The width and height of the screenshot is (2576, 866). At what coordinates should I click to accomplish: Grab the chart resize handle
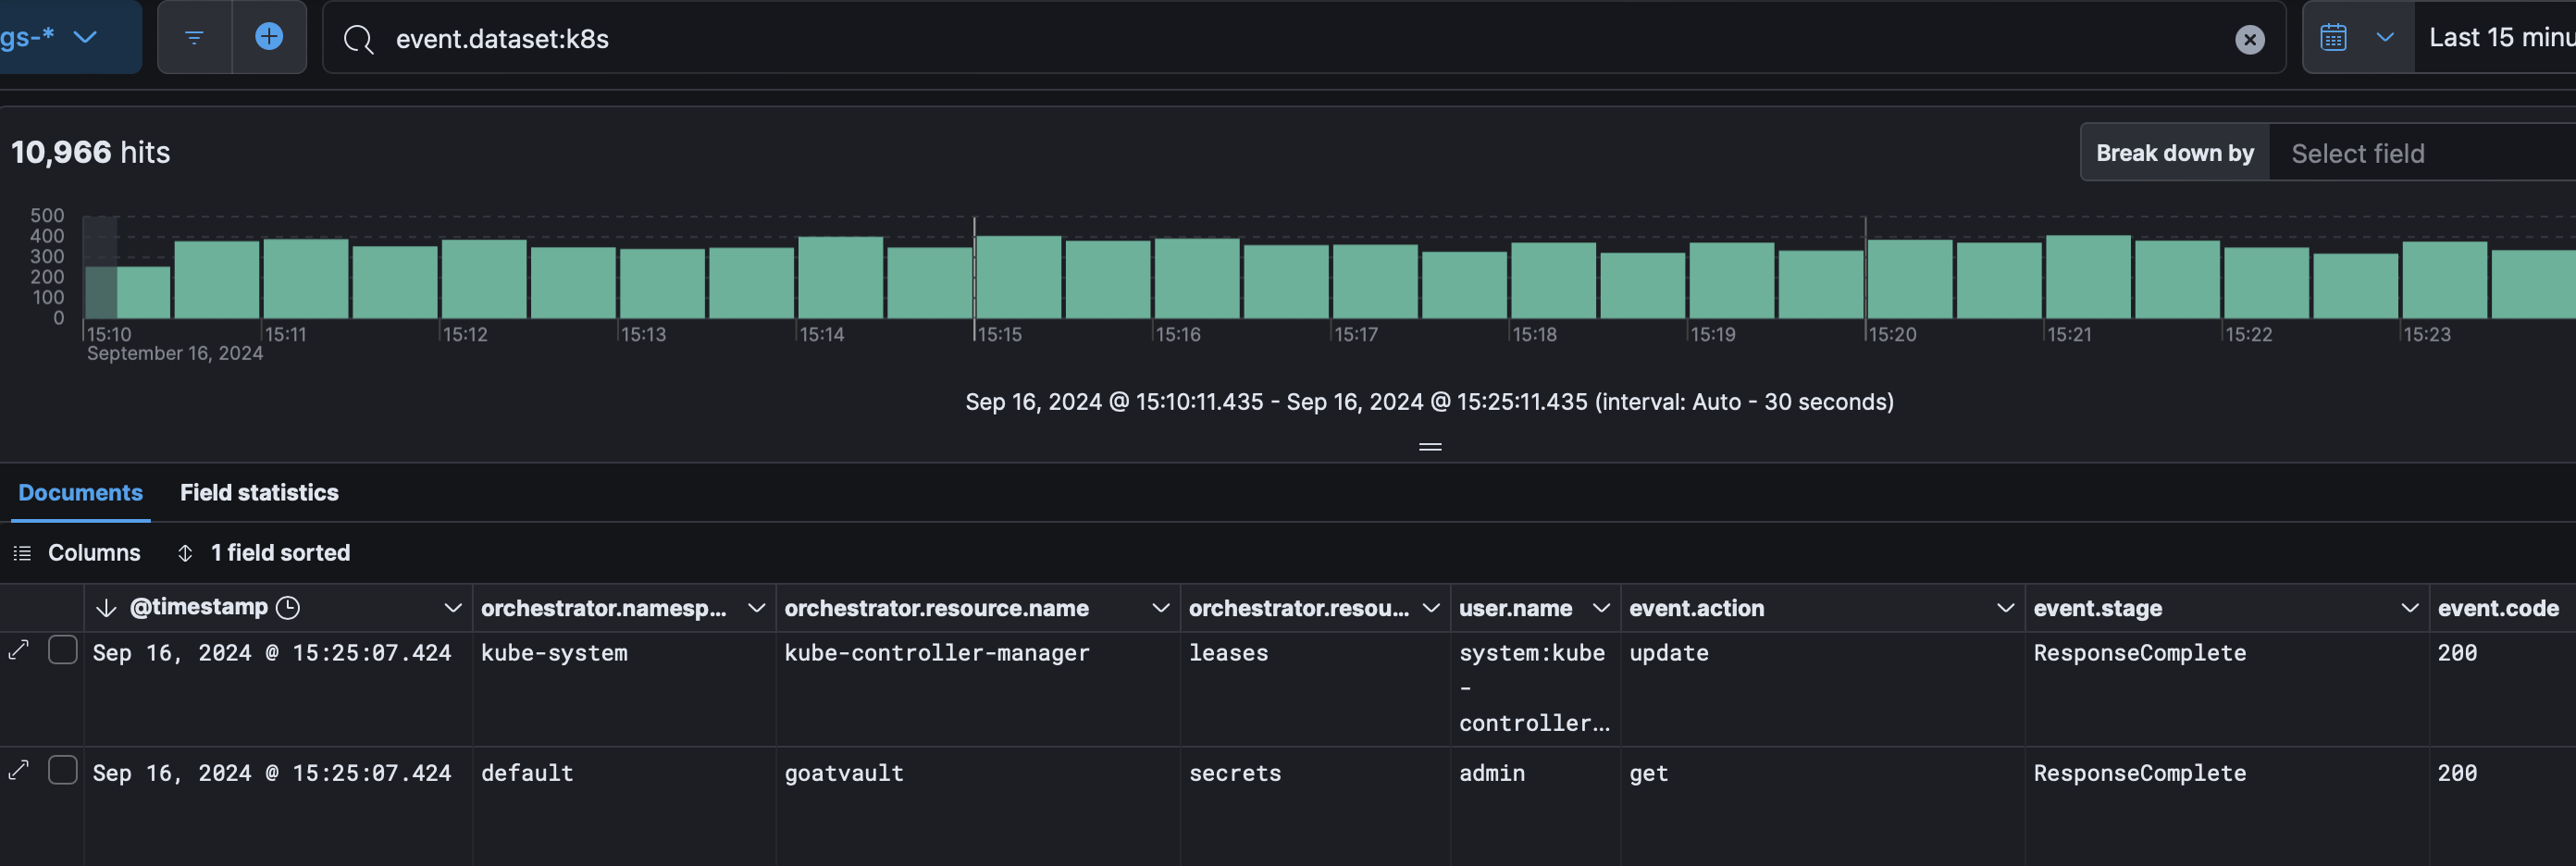(1430, 447)
